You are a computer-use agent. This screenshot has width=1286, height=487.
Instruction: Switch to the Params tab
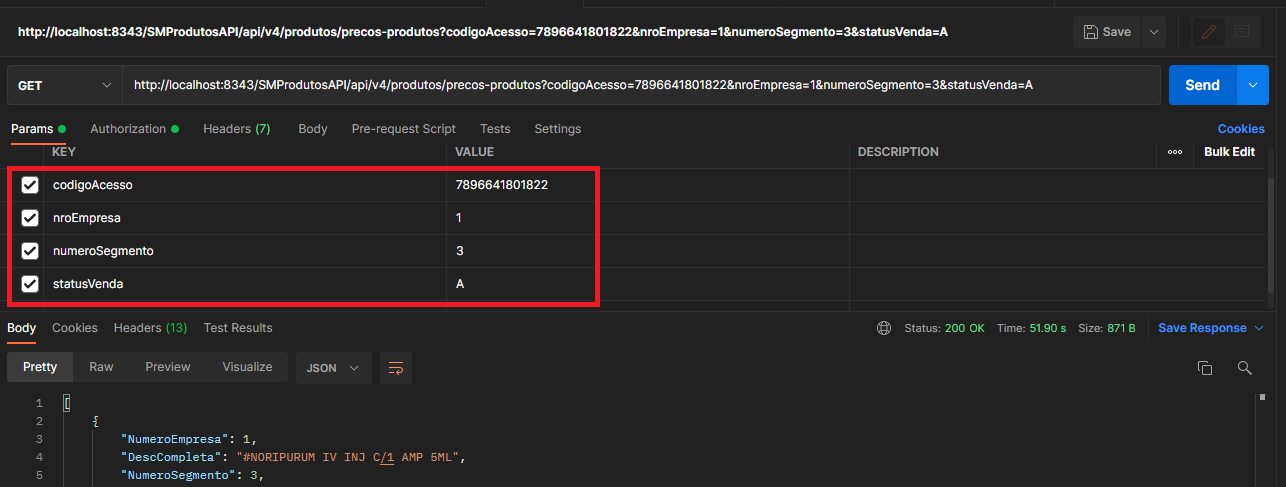tap(37, 129)
